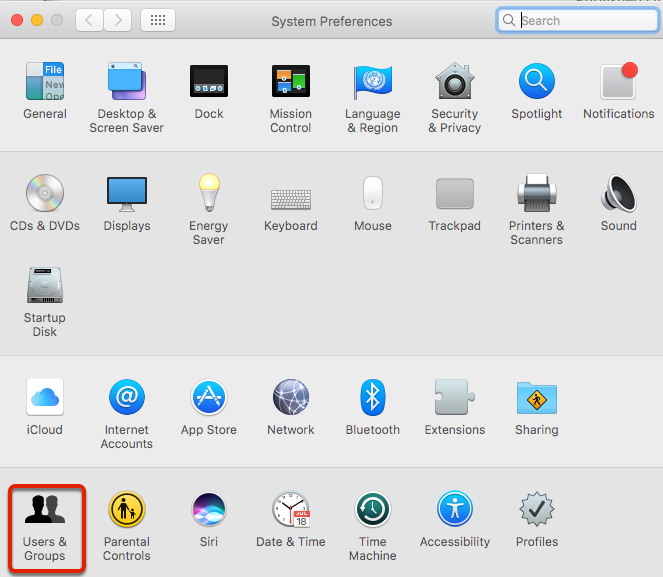
Task: Click the back navigation arrow
Action: tap(89, 20)
